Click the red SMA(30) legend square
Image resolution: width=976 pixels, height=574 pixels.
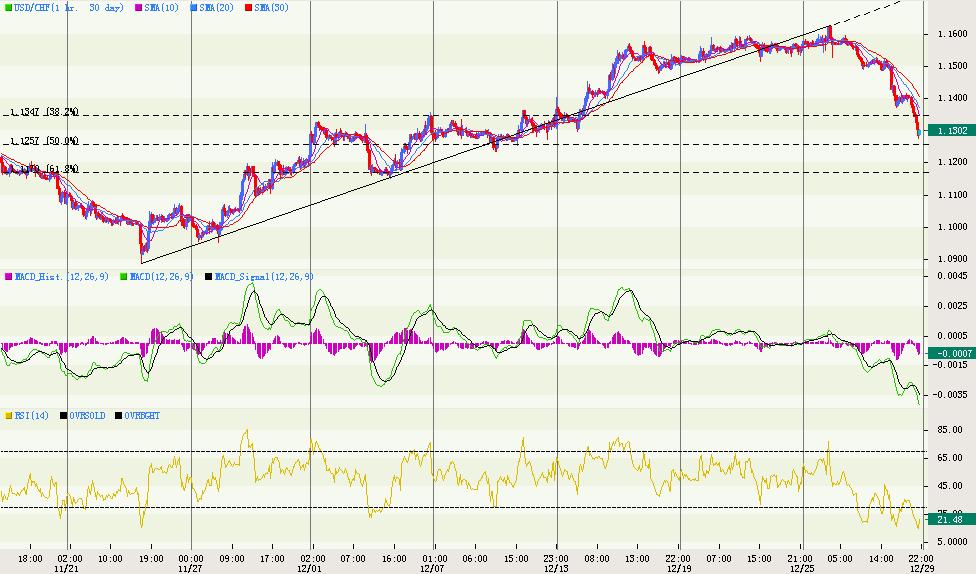(248, 8)
